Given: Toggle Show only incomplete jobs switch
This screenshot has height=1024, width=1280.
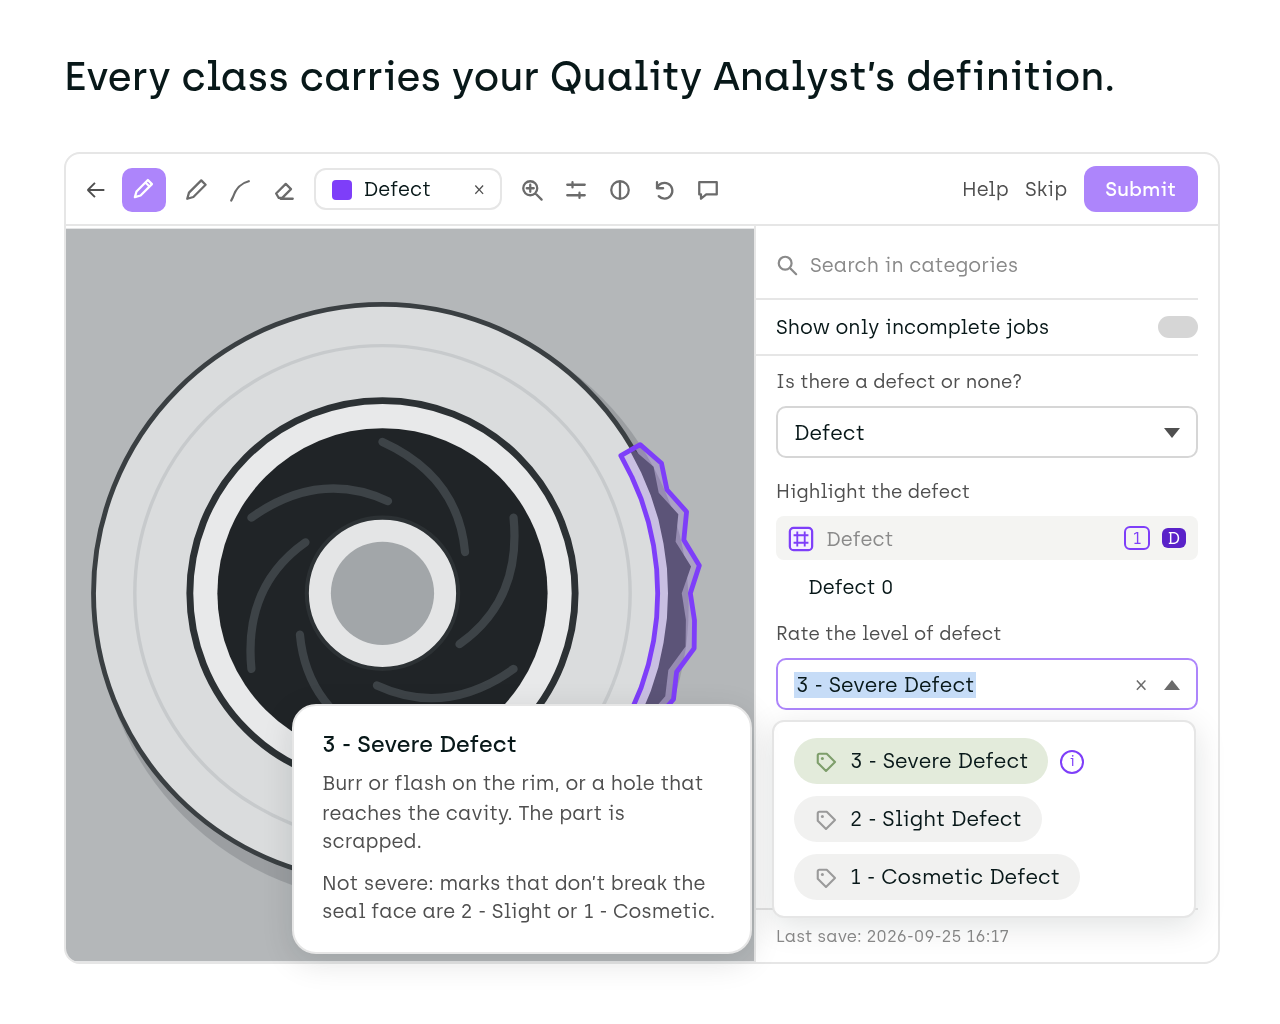Looking at the screenshot, I should click(x=1178, y=327).
